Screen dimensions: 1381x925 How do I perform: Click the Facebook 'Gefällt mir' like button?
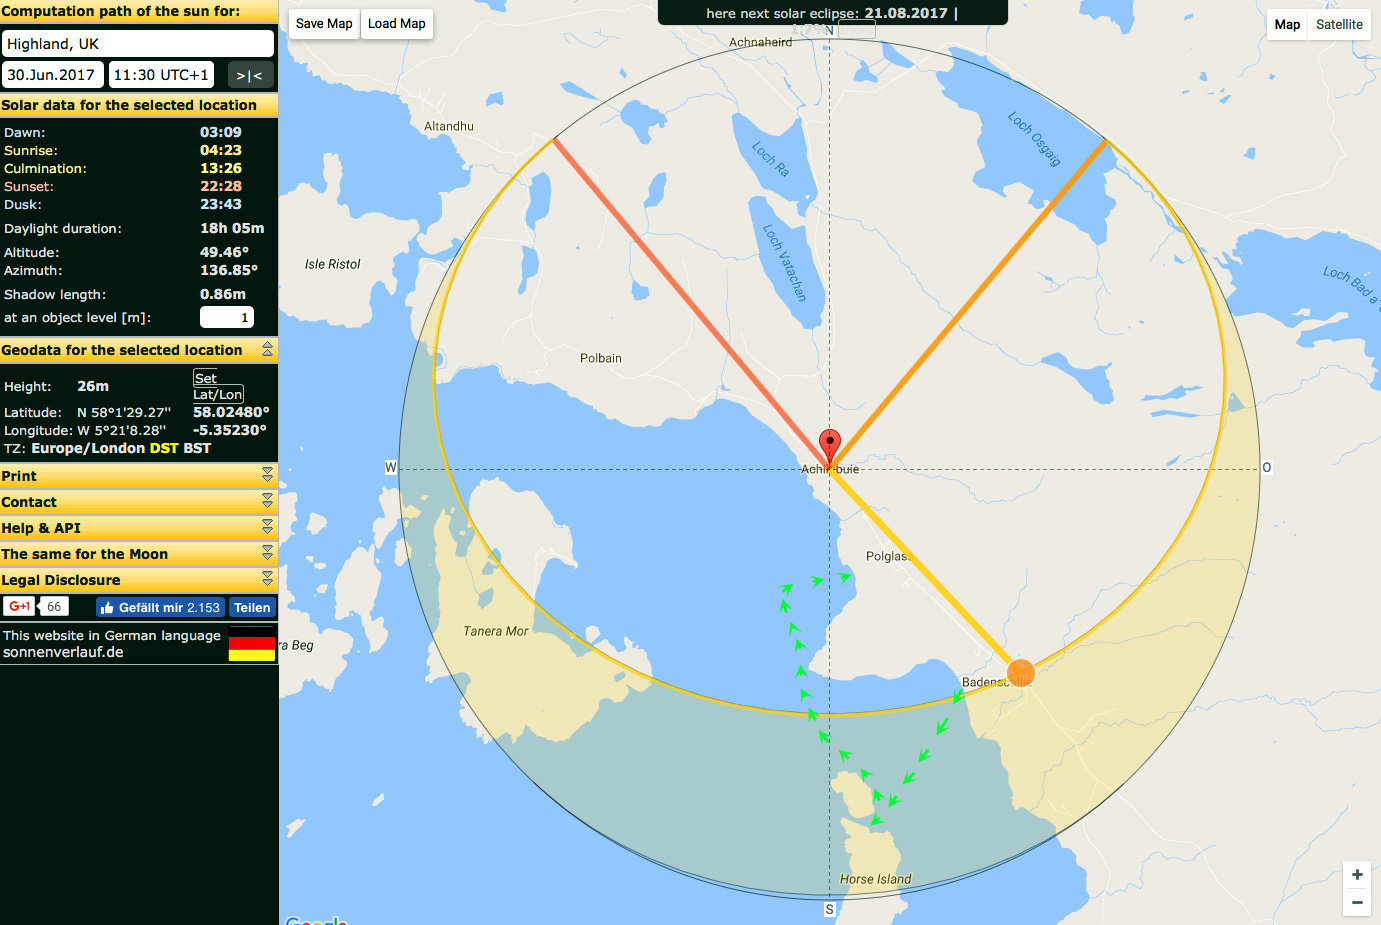(x=160, y=608)
